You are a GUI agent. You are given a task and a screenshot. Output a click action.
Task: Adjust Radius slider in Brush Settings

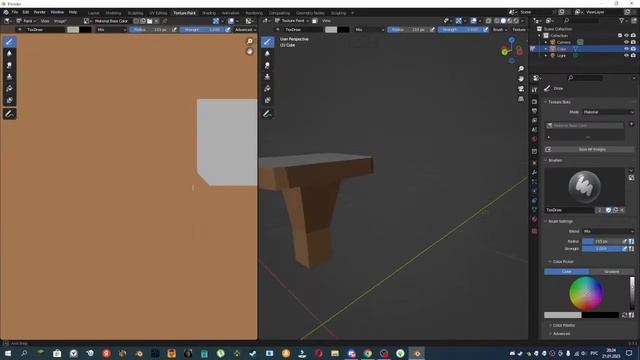point(601,241)
